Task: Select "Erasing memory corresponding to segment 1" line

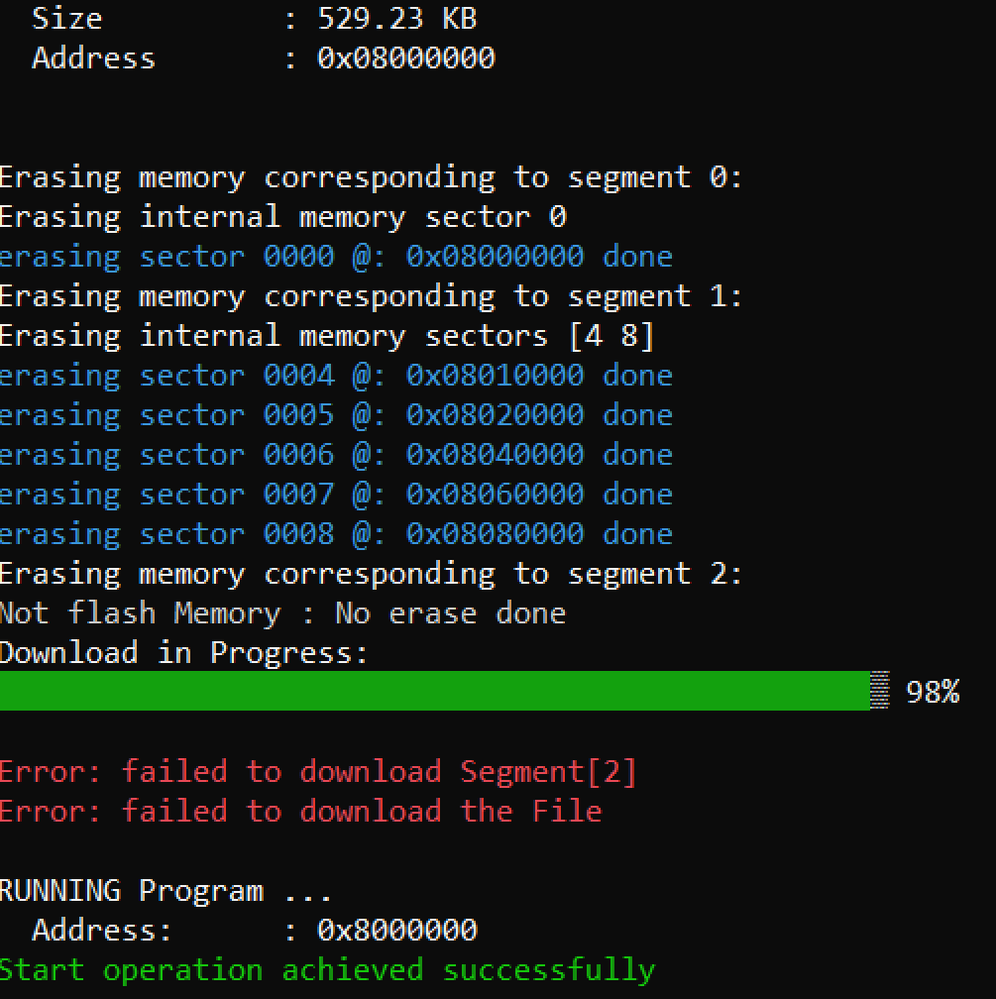Action: tap(371, 297)
